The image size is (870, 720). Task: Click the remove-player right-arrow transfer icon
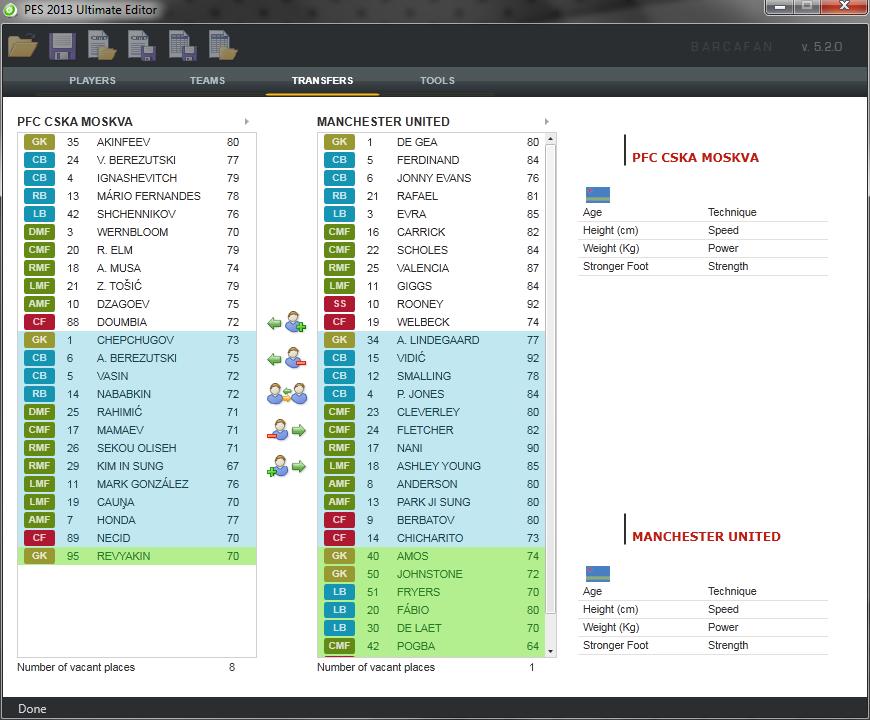(x=287, y=430)
